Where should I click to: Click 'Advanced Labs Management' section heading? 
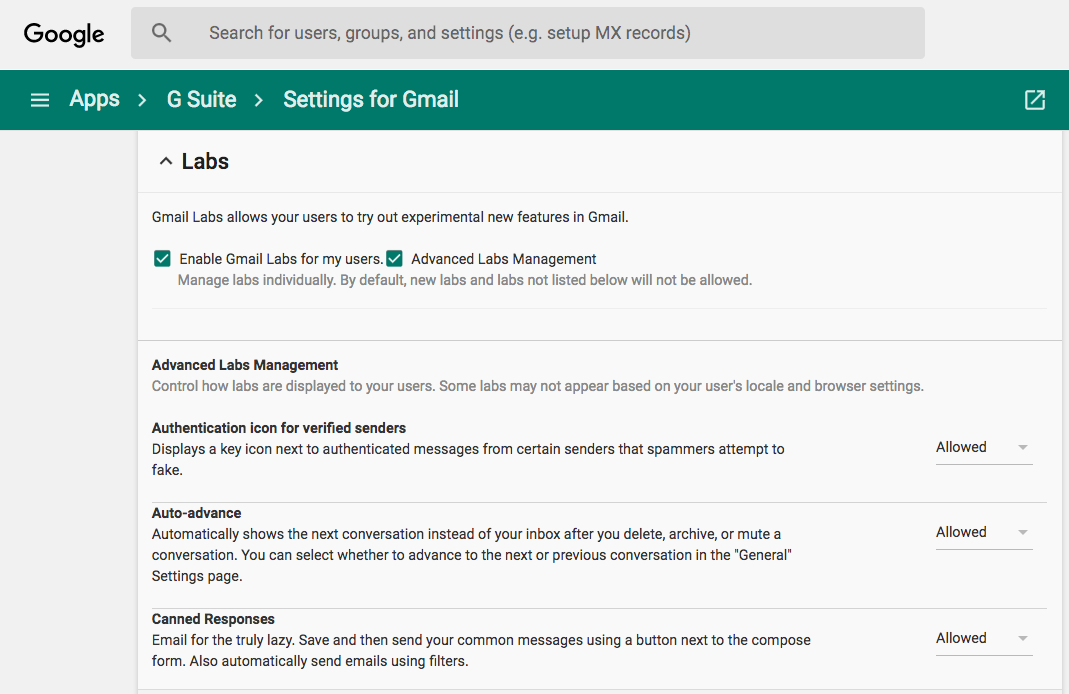pos(245,365)
